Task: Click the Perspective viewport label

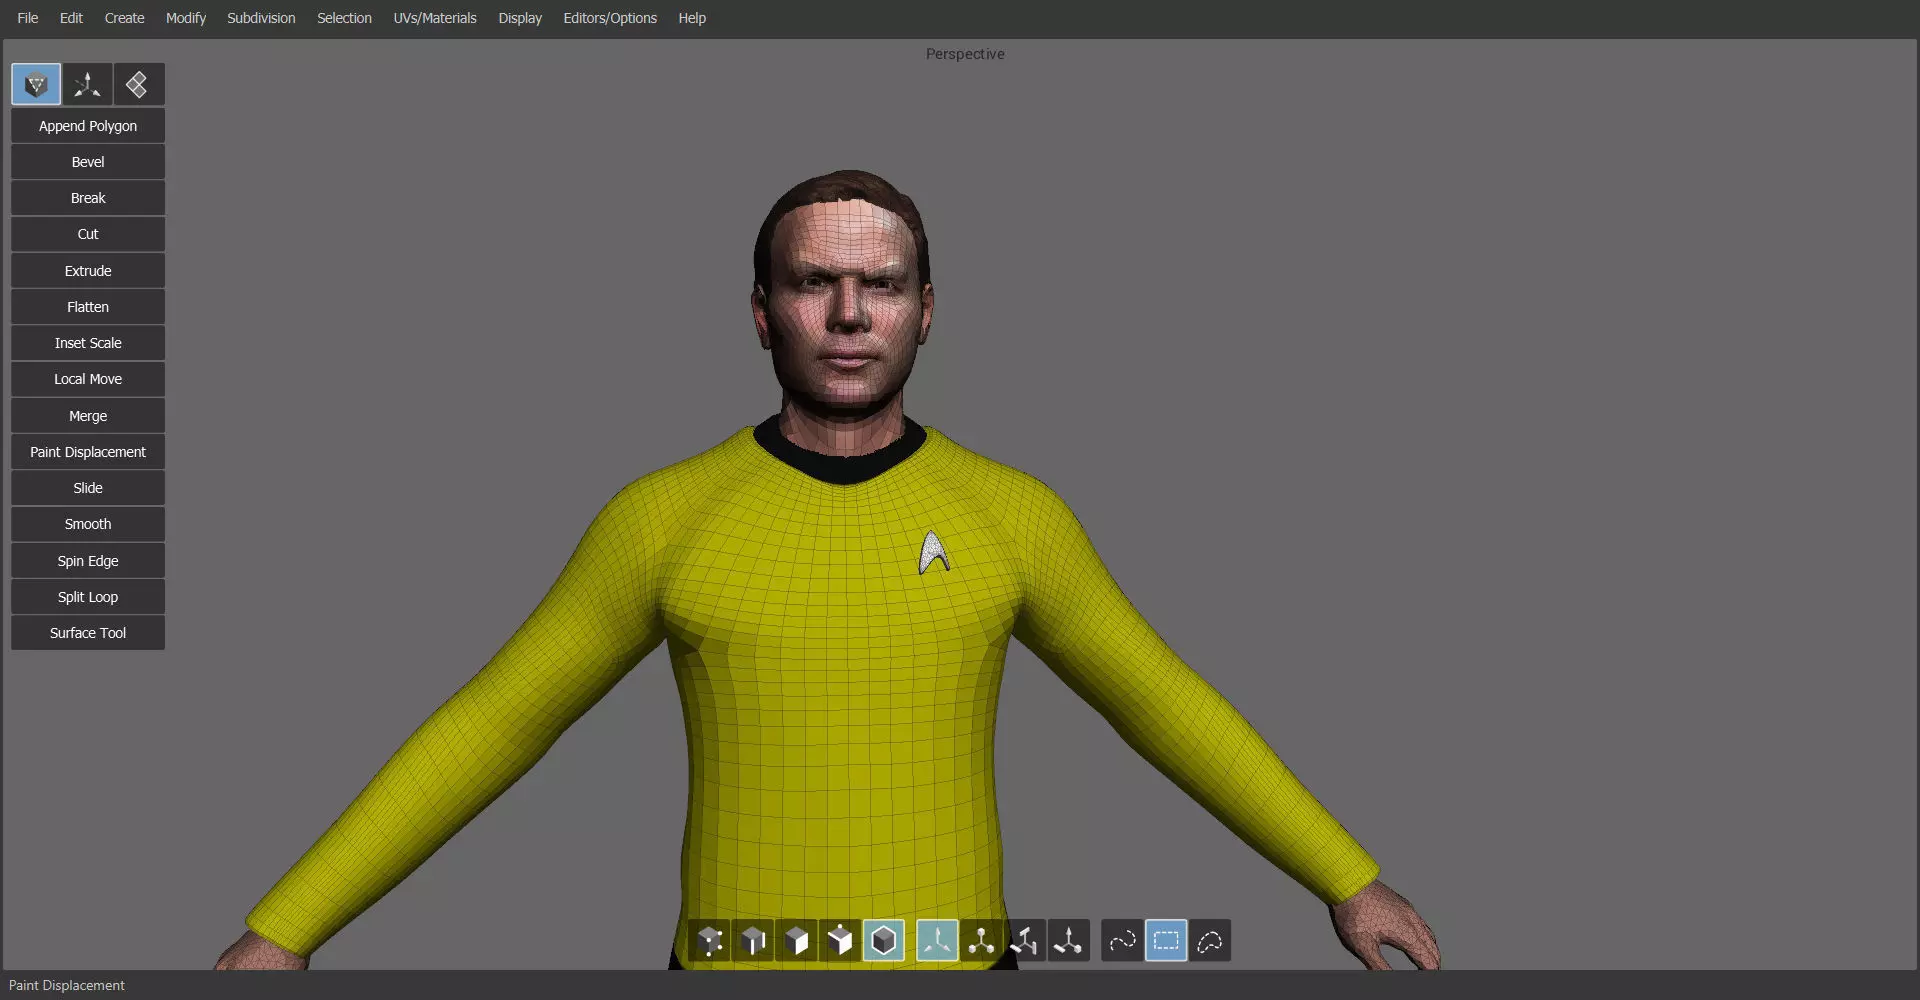Action: click(965, 54)
